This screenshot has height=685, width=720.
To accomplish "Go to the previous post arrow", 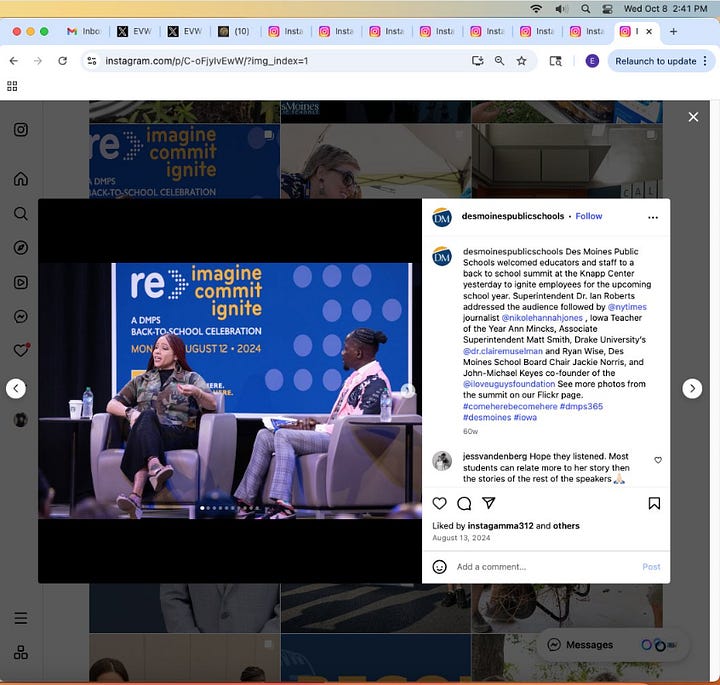I will click(x=16, y=389).
